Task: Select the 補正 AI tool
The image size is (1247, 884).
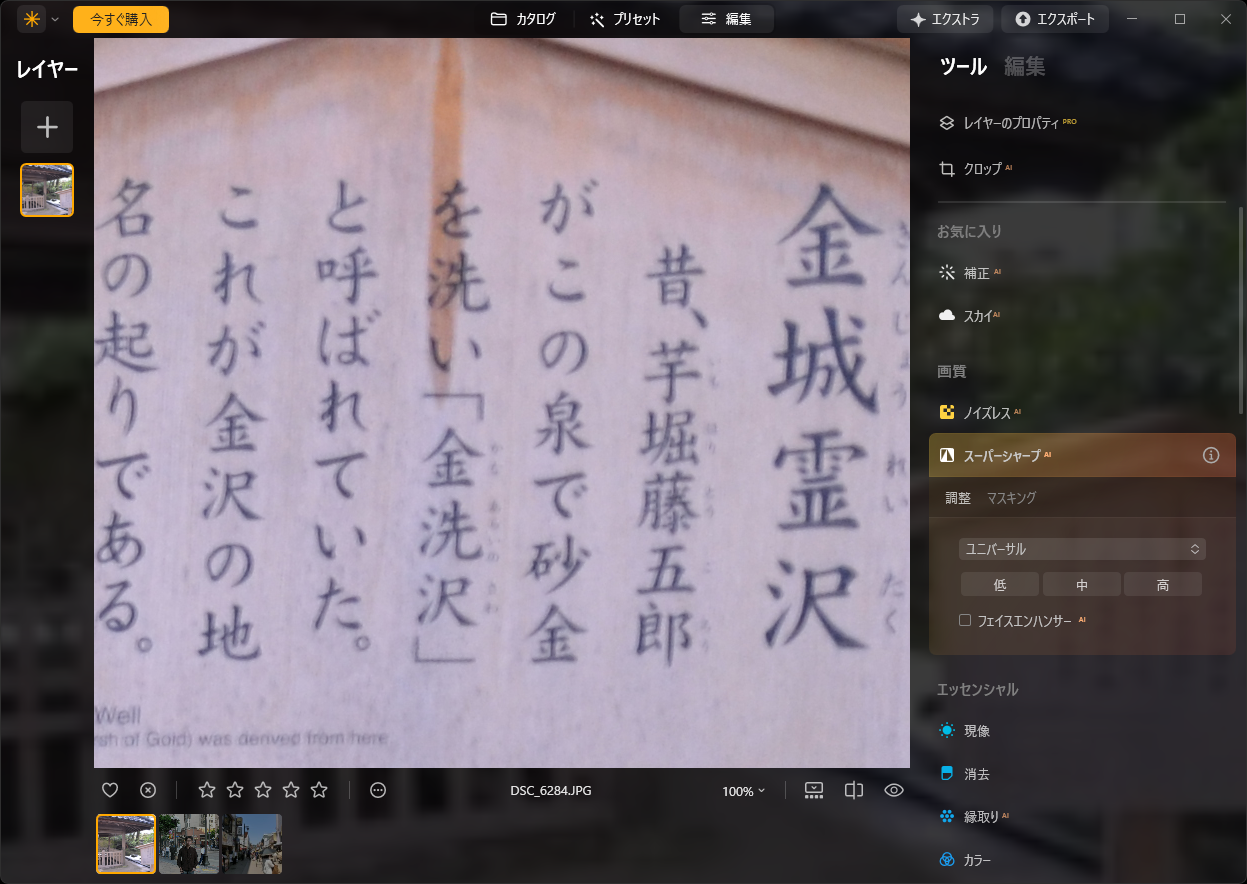Action: click(x=979, y=271)
